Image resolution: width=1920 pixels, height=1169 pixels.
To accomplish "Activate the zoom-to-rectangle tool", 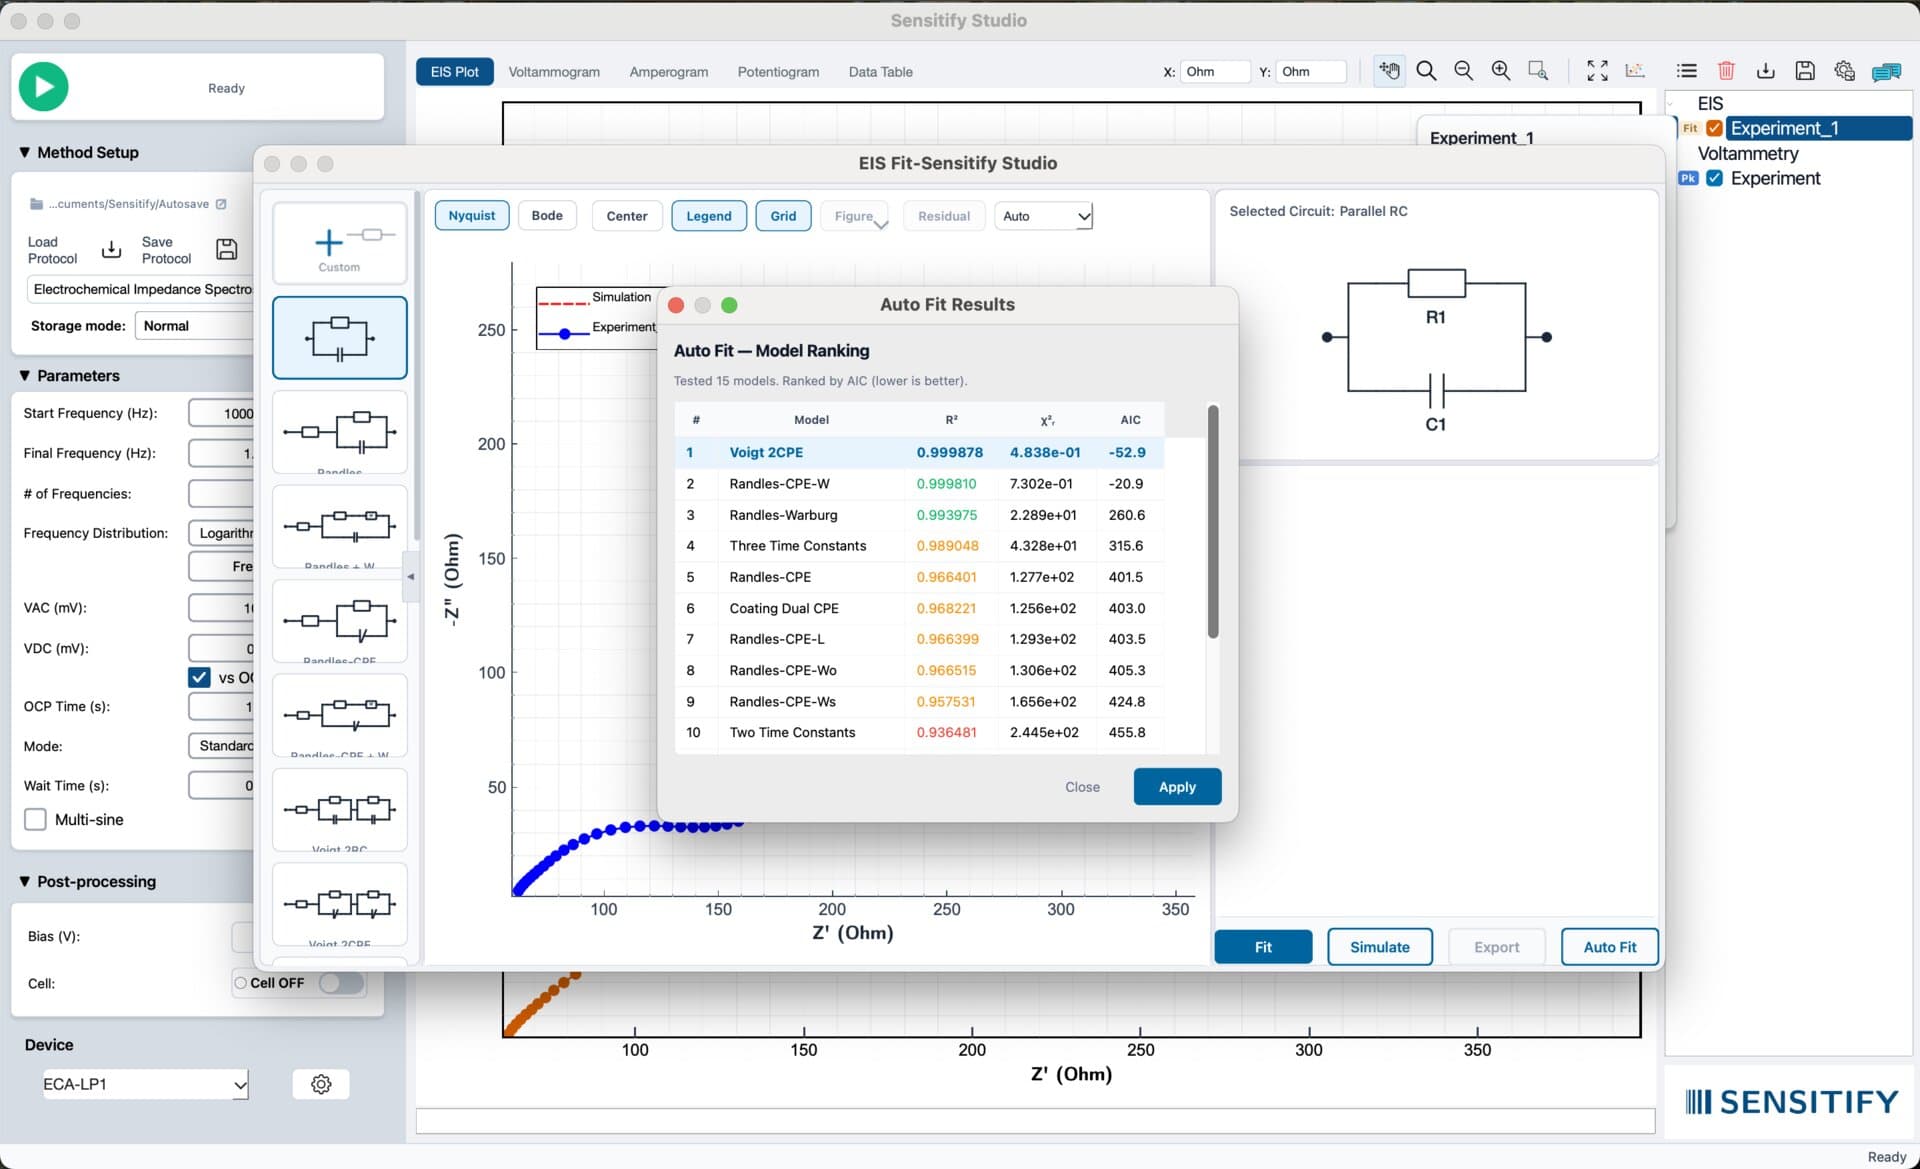I will 1538,71.
